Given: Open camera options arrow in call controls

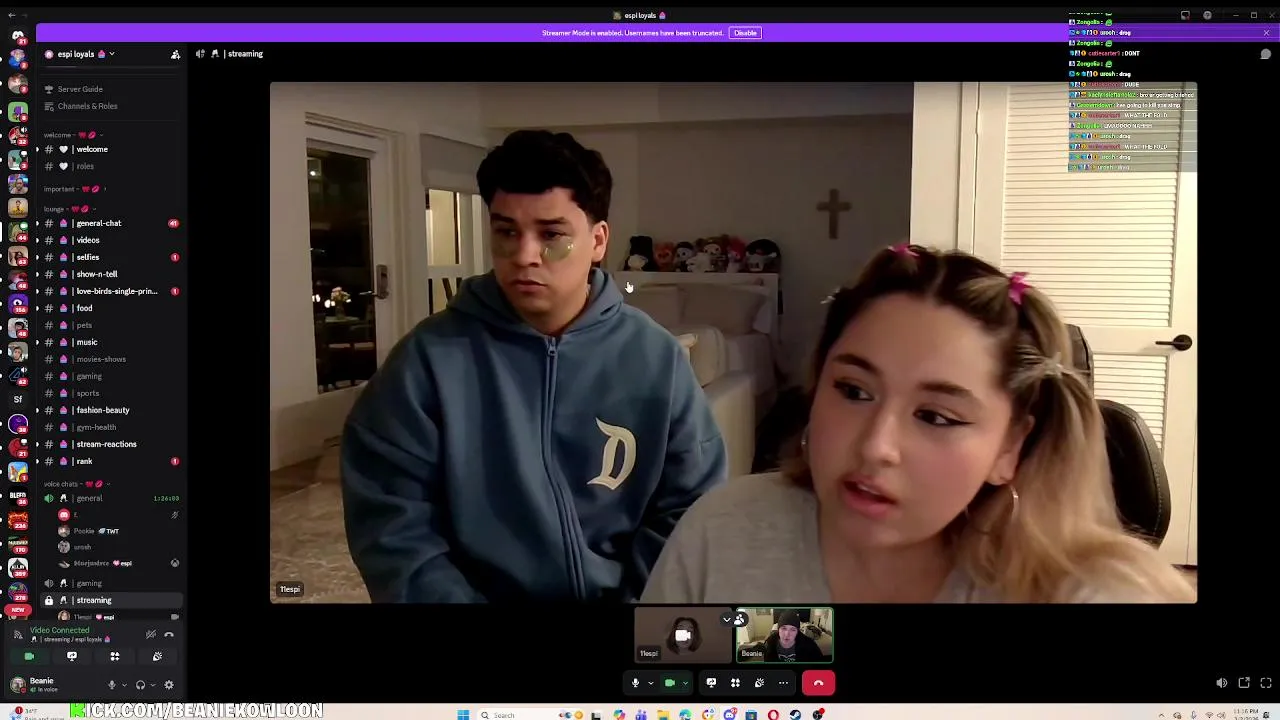Looking at the screenshot, I should (685, 683).
